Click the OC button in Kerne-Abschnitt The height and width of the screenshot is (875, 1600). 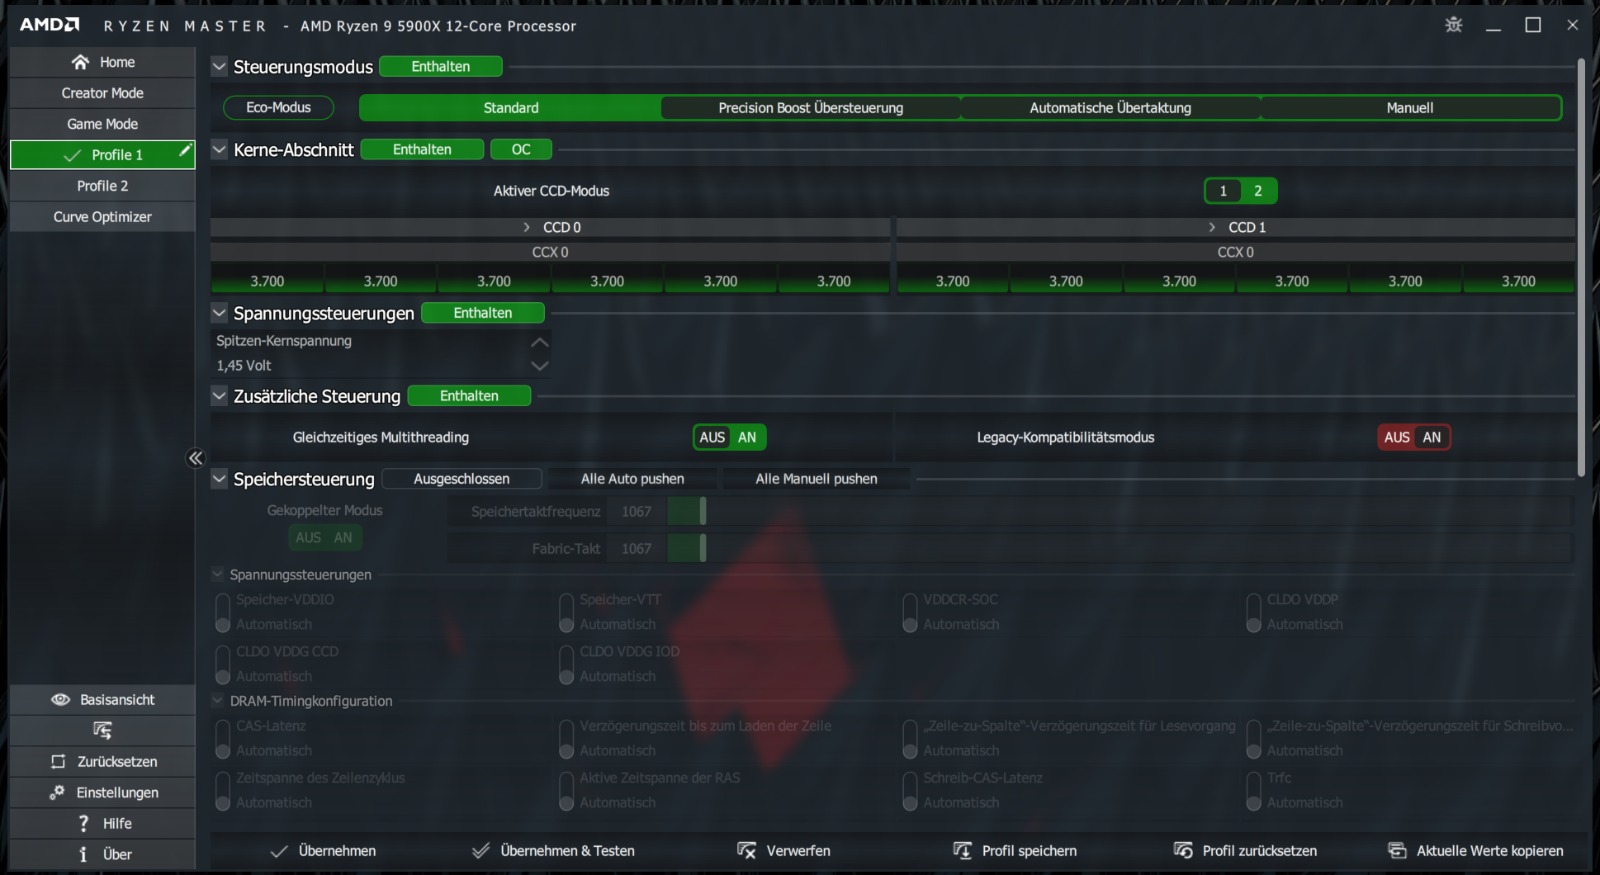pos(521,150)
